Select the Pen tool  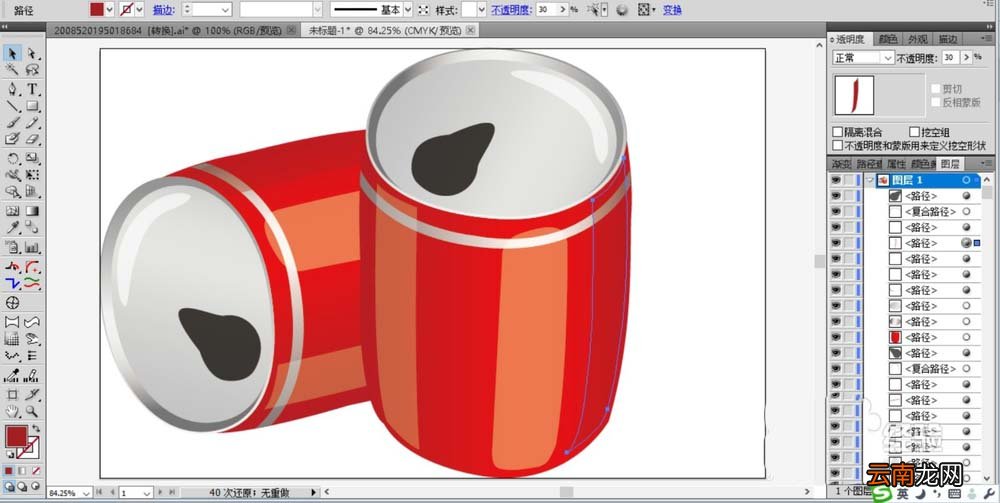click(x=12, y=89)
